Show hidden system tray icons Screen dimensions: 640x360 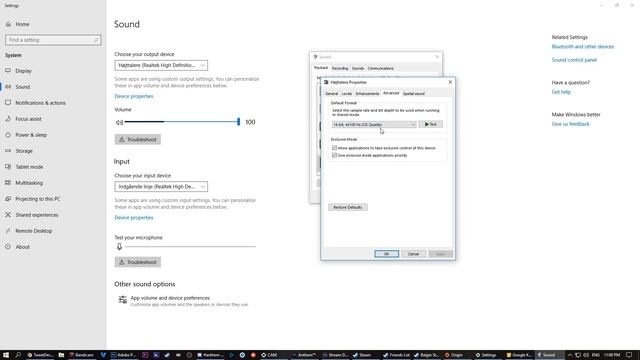(x=570, y=355)
